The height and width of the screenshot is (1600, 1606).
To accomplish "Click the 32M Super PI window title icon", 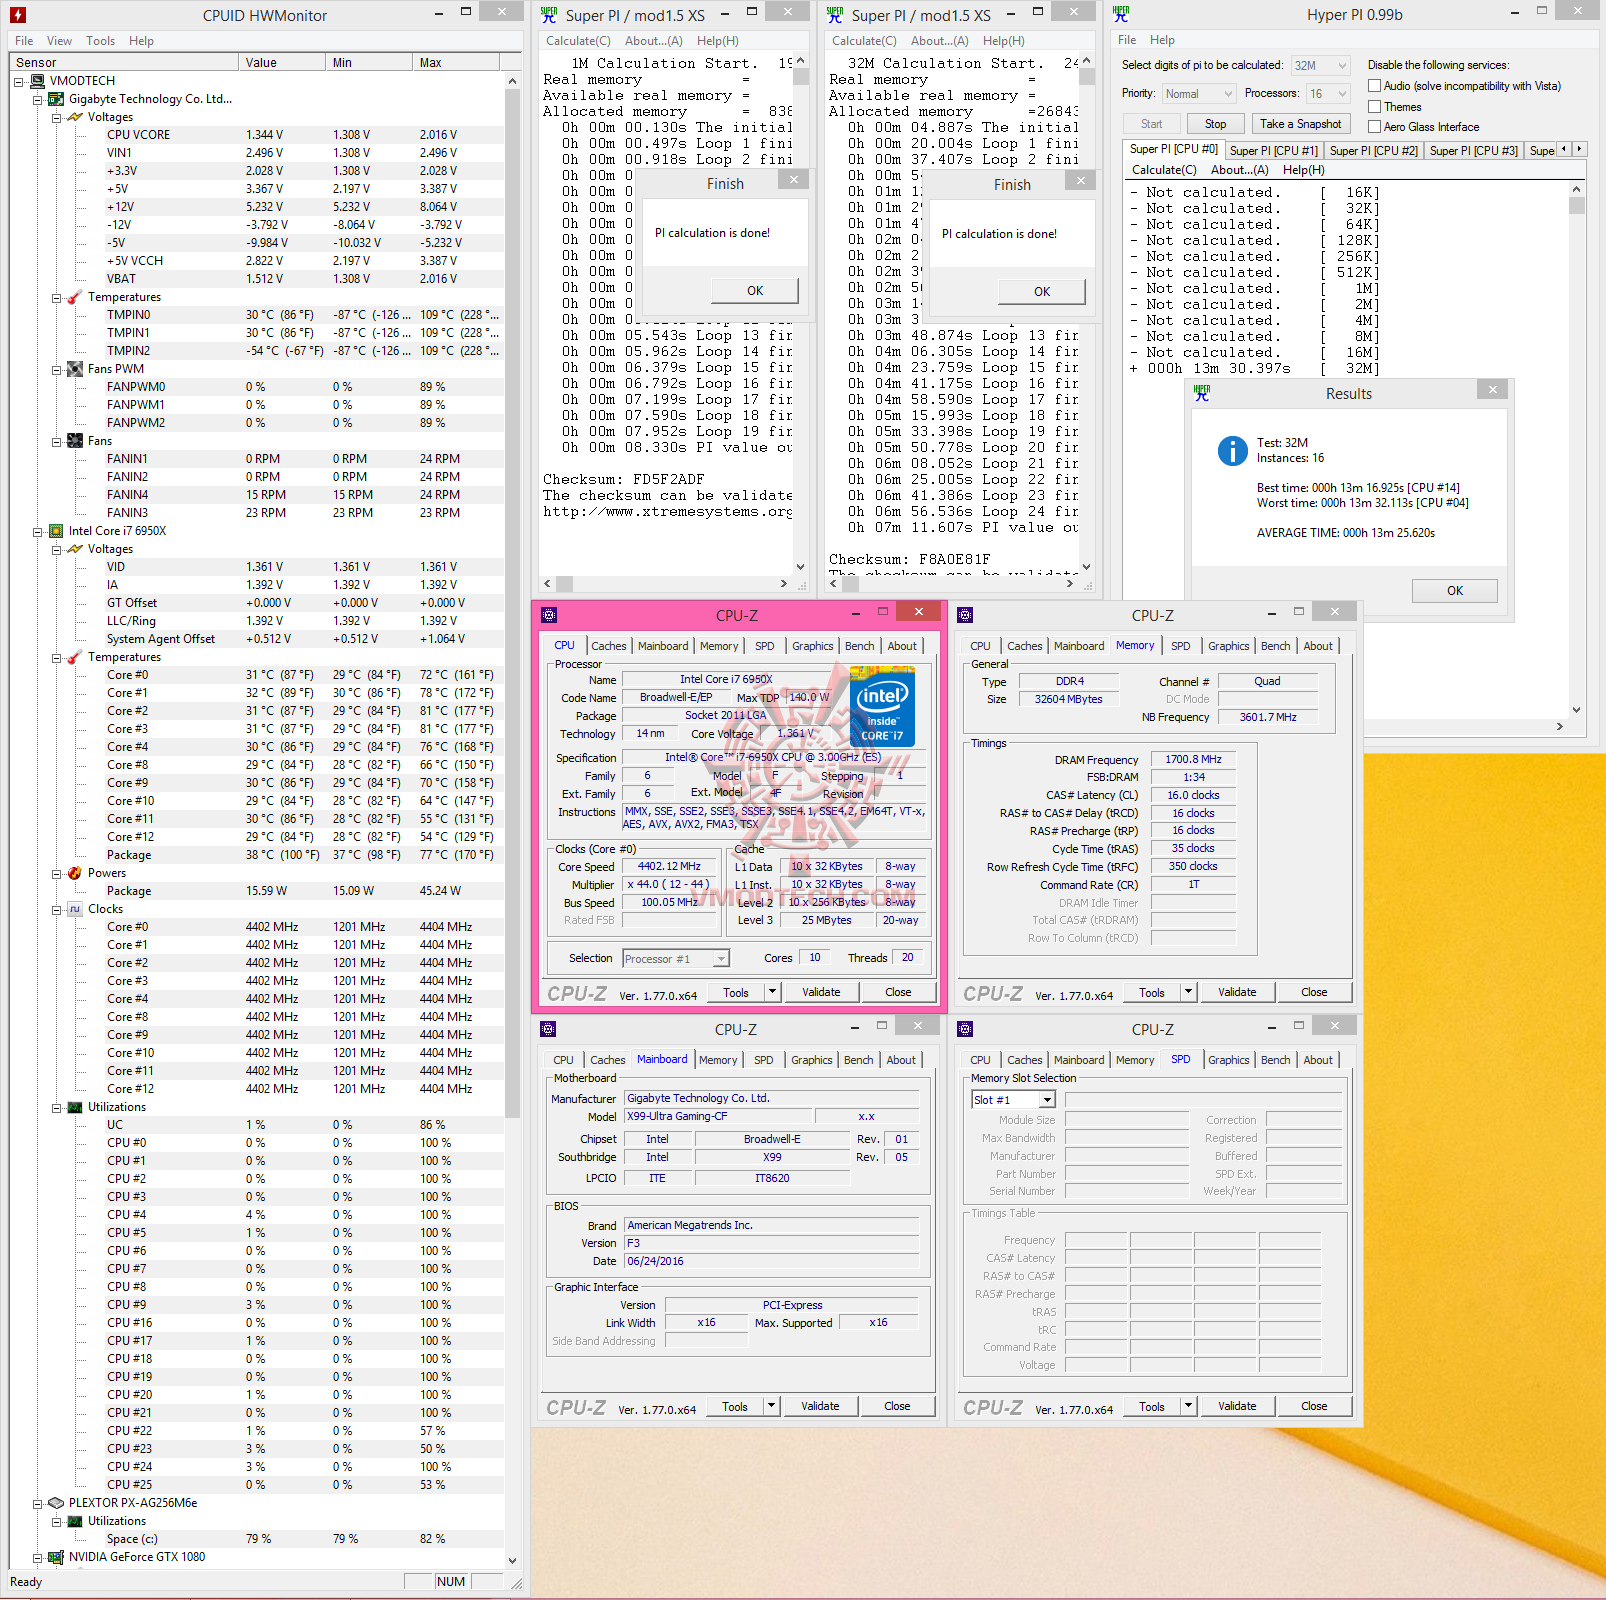I will 835,15.
